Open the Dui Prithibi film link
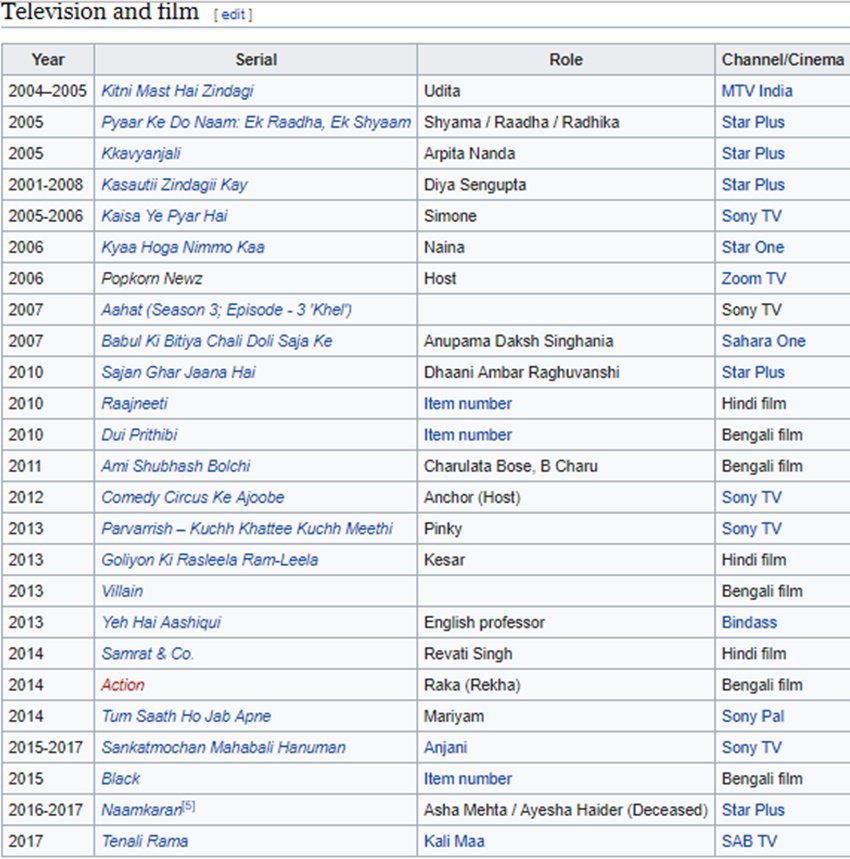This screenshot has height=859, width=850. [x=139, y=435]
